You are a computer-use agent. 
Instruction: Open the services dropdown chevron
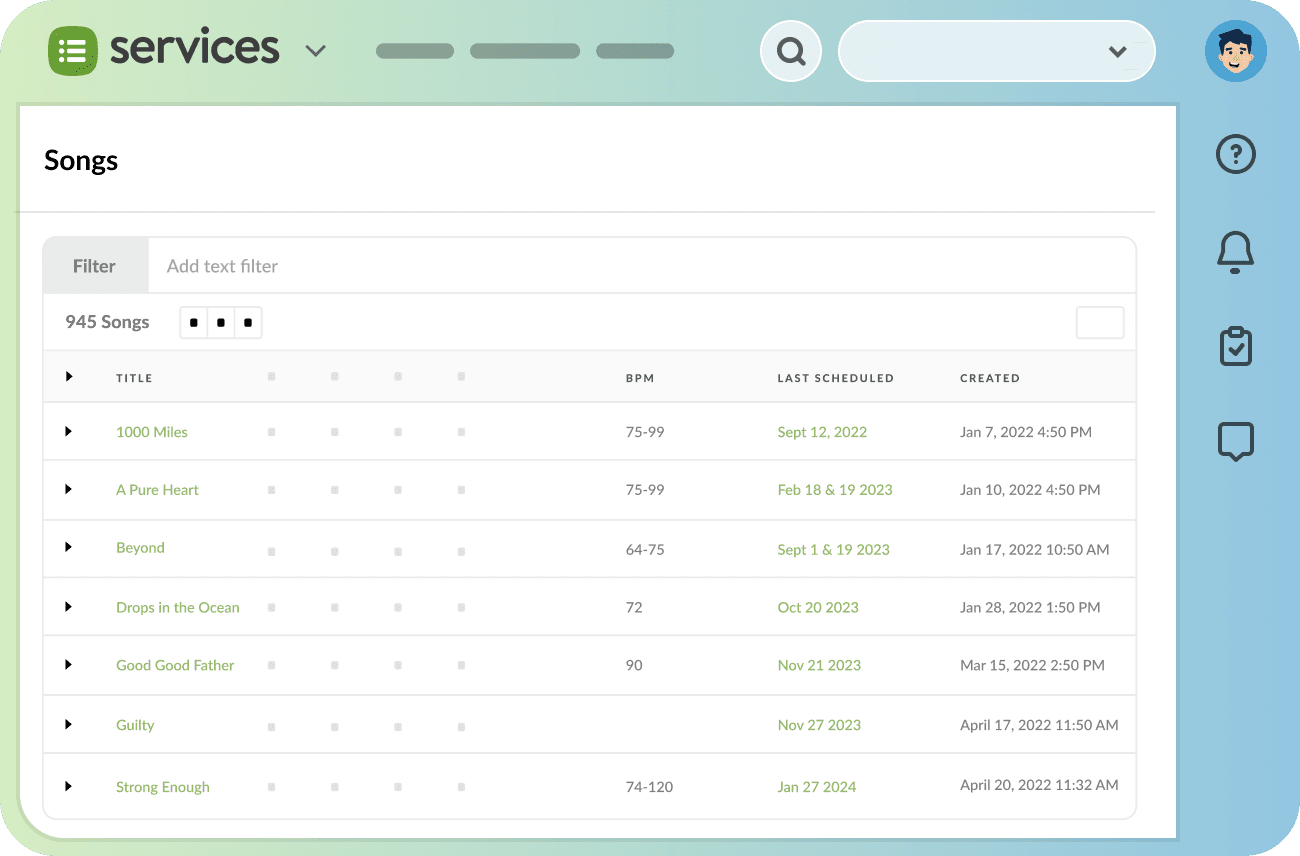click(316, 50)
